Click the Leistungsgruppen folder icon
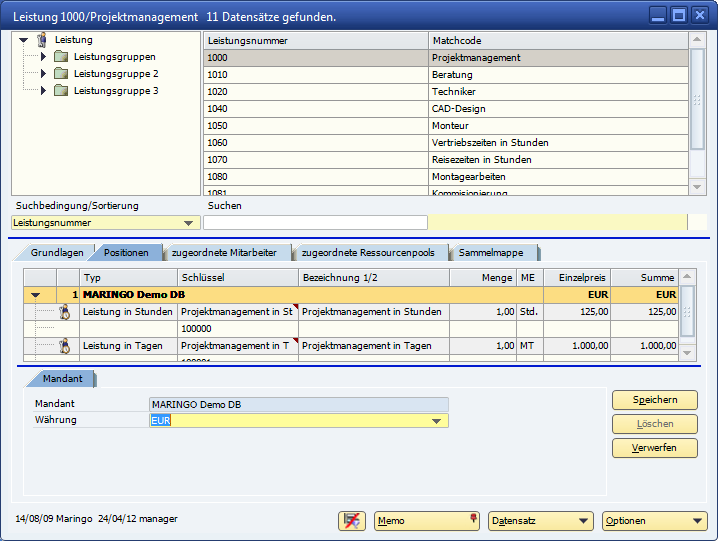The image size is (718, 541). tap(61, 57)
